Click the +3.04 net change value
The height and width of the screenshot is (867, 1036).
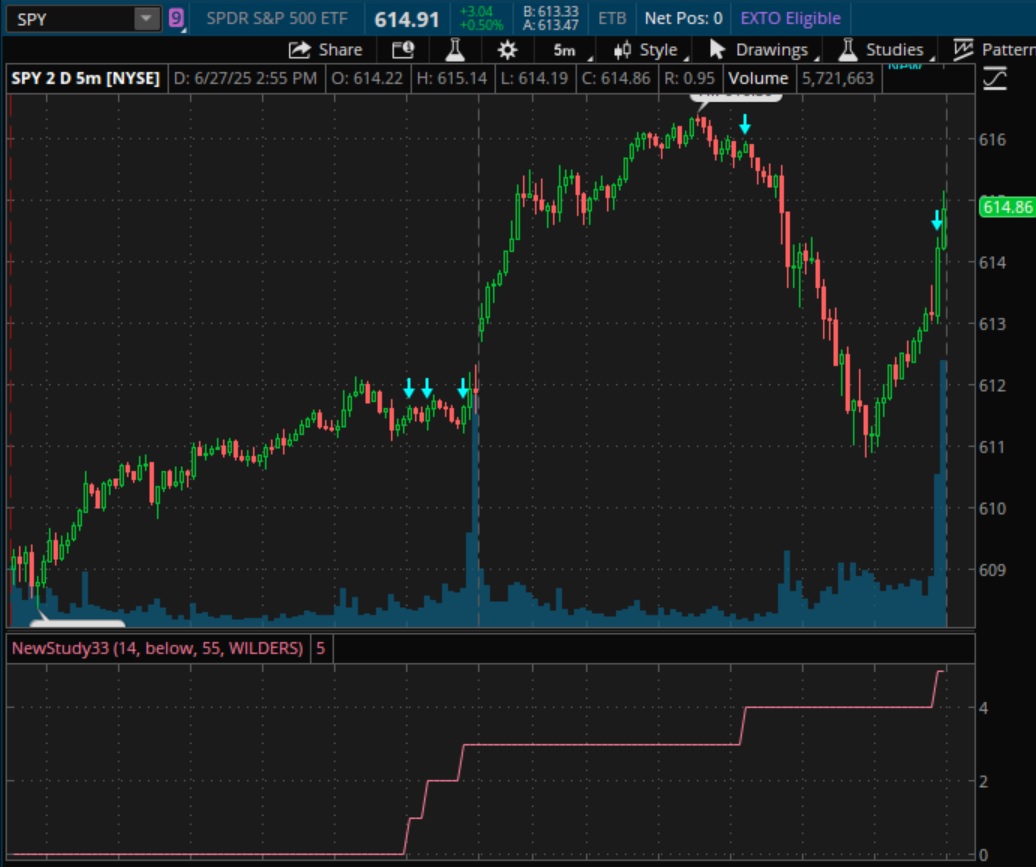(476, 12)
